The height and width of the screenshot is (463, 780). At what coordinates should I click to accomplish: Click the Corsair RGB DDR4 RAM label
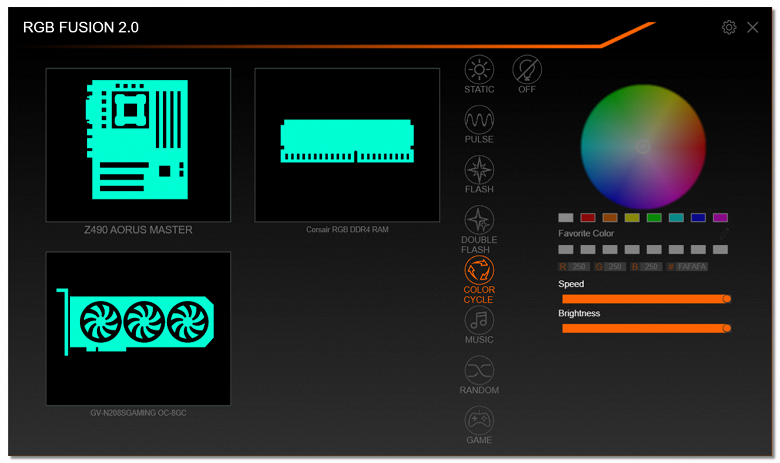click(x=347, y=229)
